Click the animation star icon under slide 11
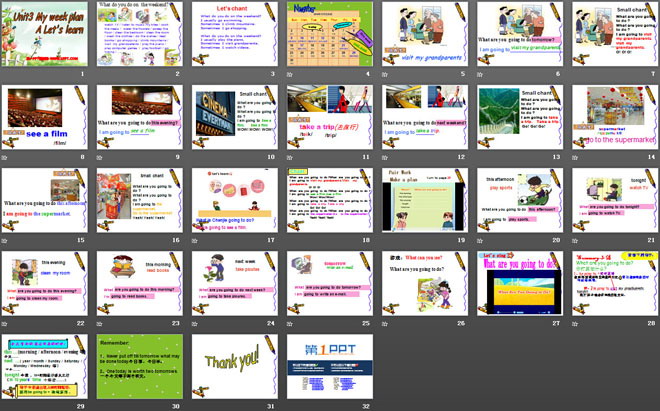Screen dimensions: 660x411 click(x=290, y=157)
